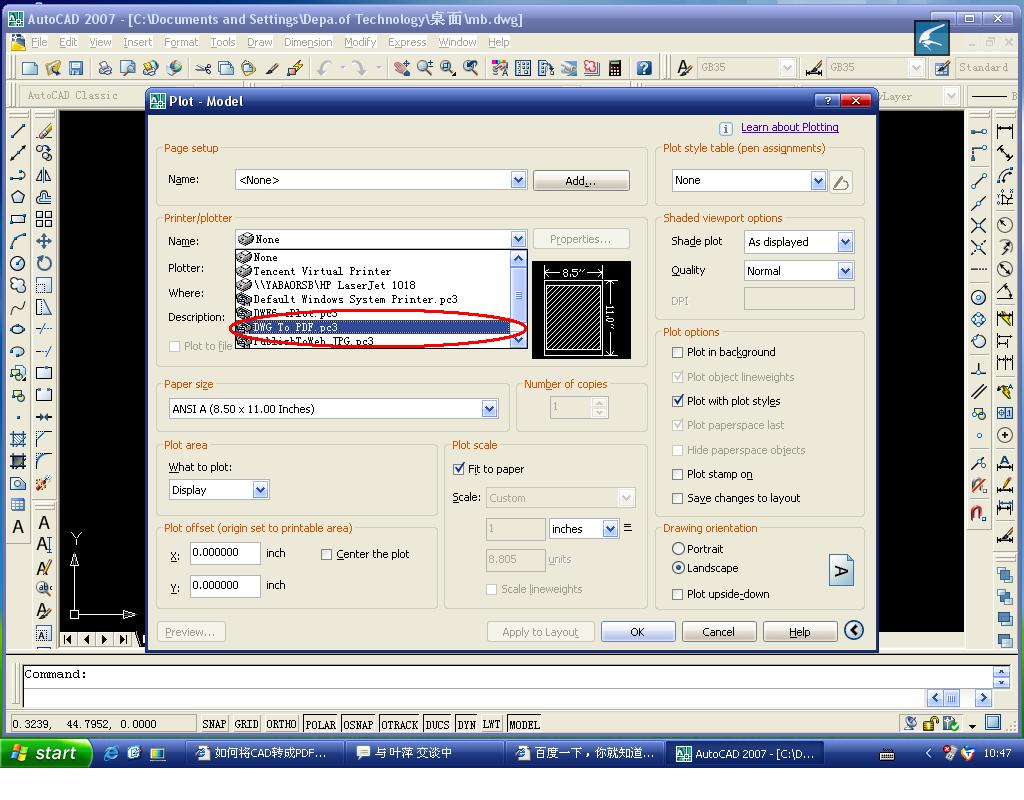Screen dimensions: 1024x800
Task: Click the OK button in Plot dialog
Action: point(637,632)
